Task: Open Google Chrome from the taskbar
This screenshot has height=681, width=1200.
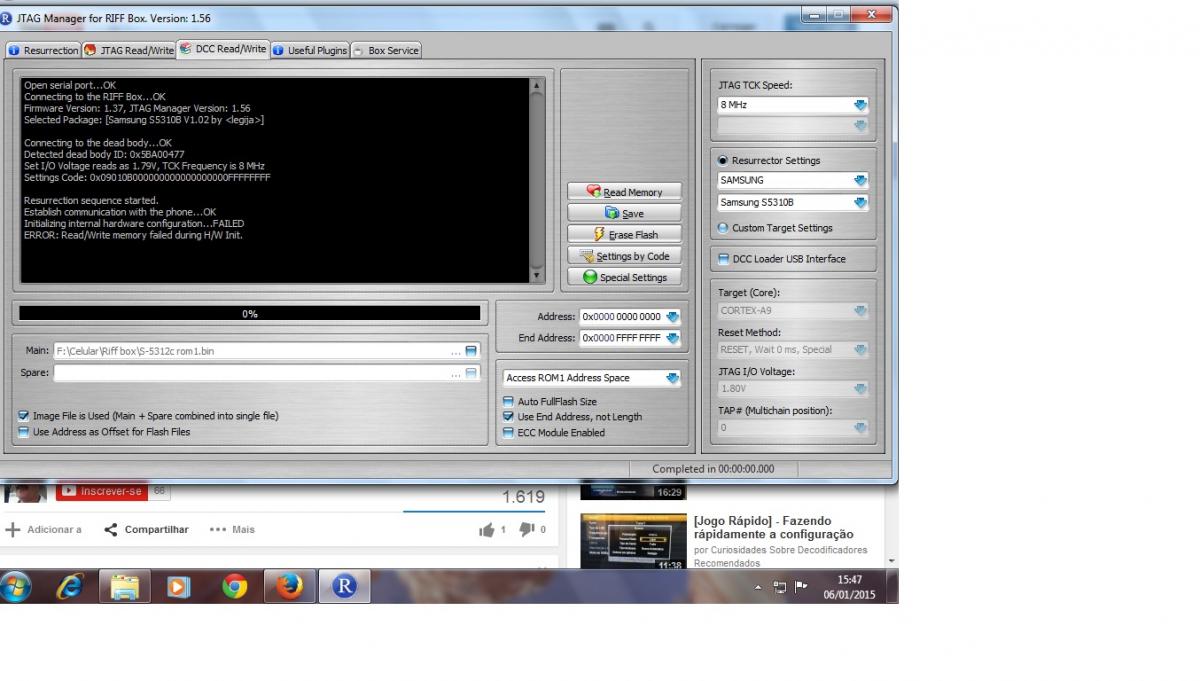Action: [235, 586]
